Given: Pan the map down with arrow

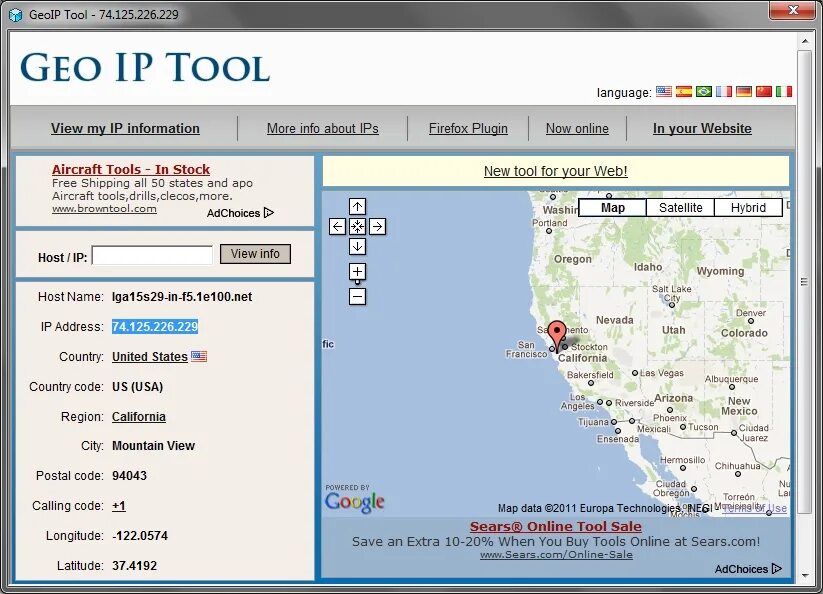Looking at the screenshot, I should (x=357, y=247).
